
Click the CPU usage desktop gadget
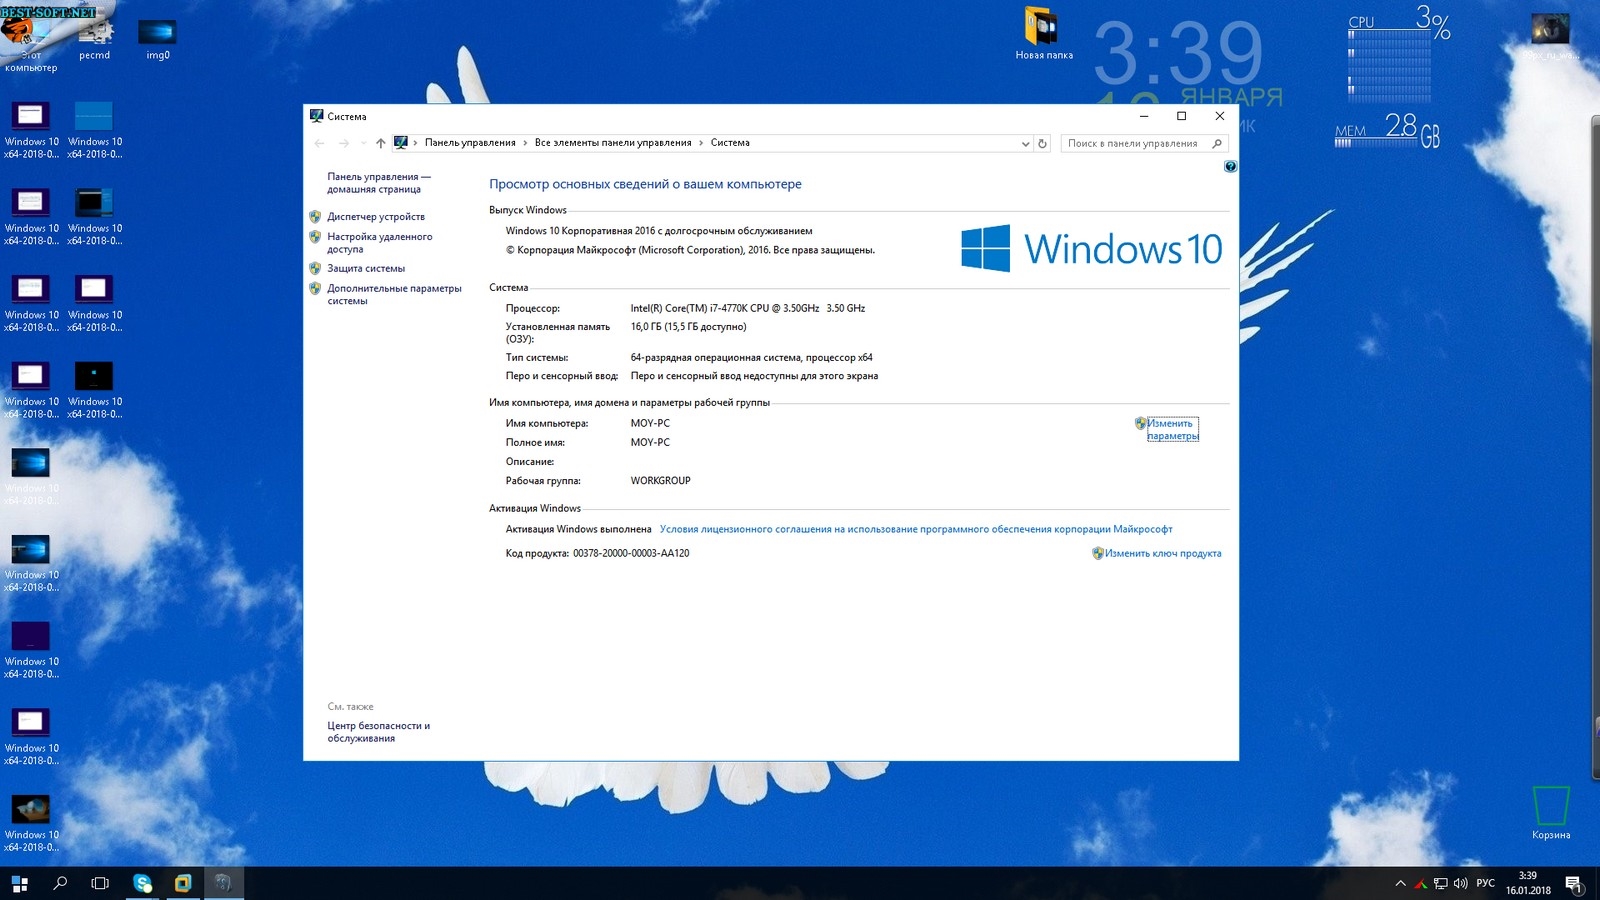[x=1399, y=52]
